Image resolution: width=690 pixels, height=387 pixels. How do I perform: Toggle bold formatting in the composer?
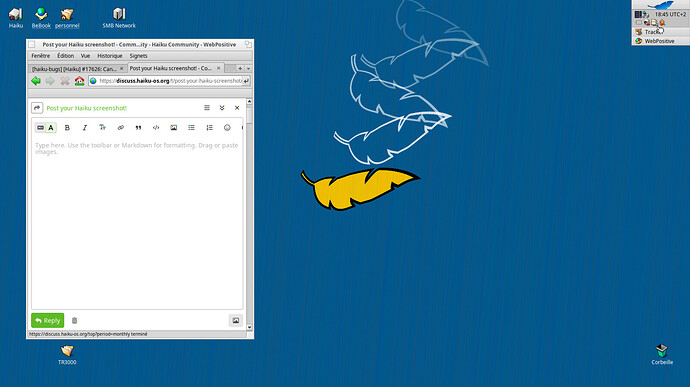click(x=67, y=128)
